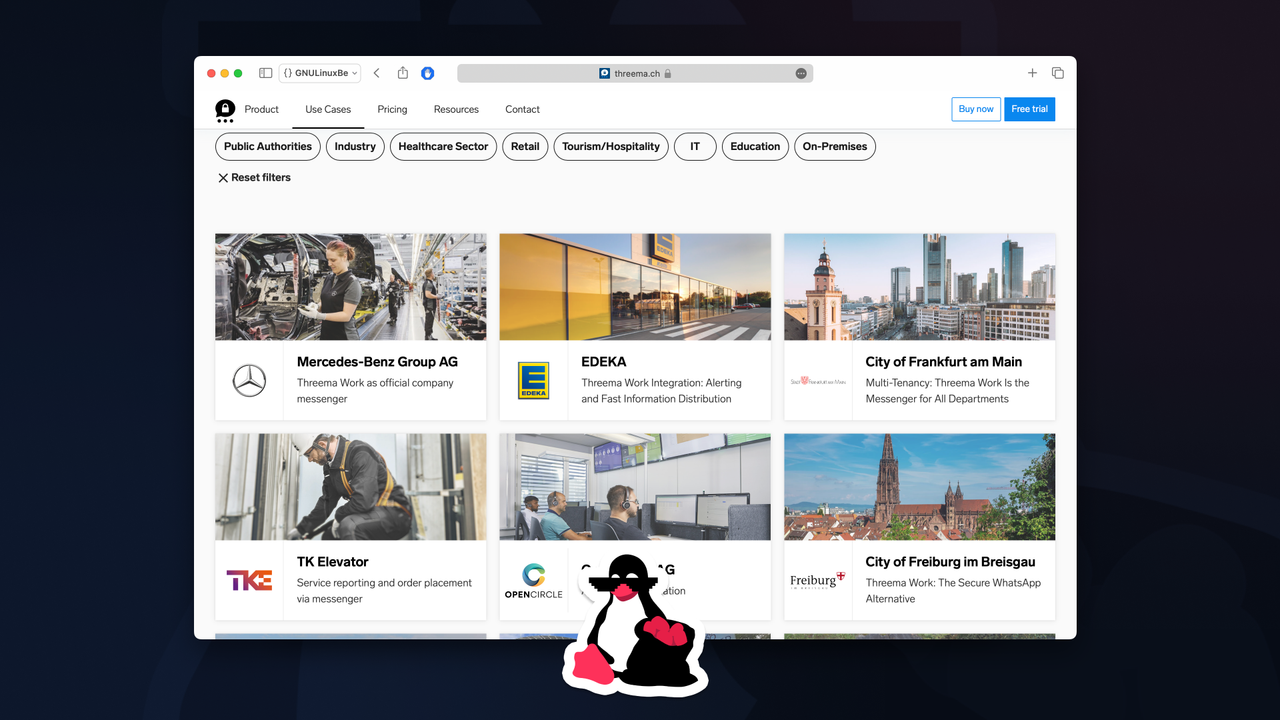Click the blue shield extension icon

428,73
